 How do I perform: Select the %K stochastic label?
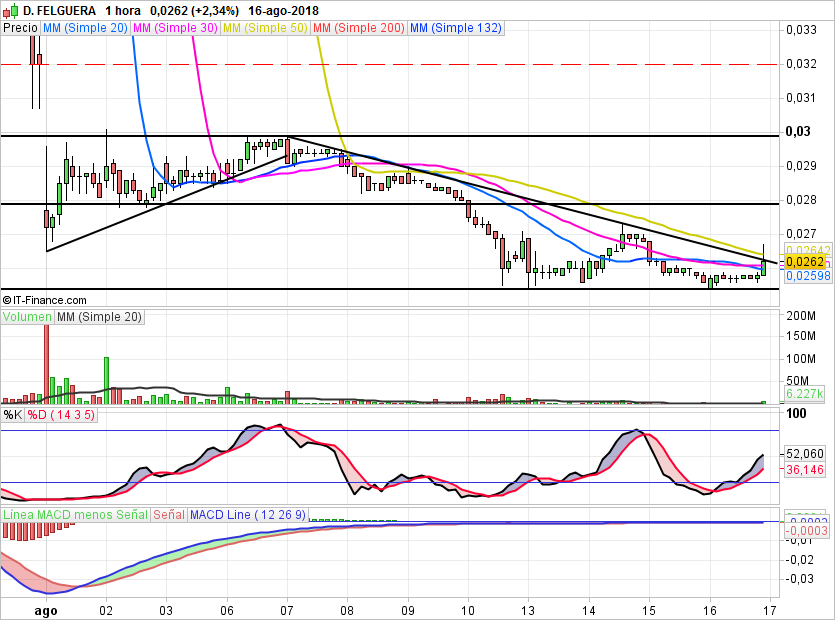[12, 414]
